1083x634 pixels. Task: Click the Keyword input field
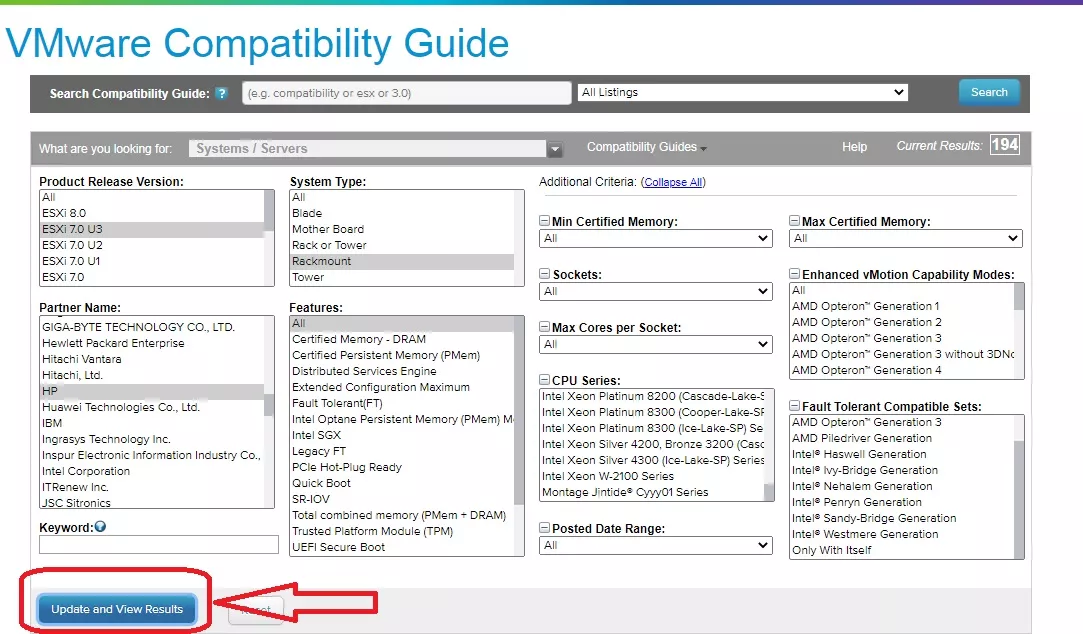coord(159,545)
